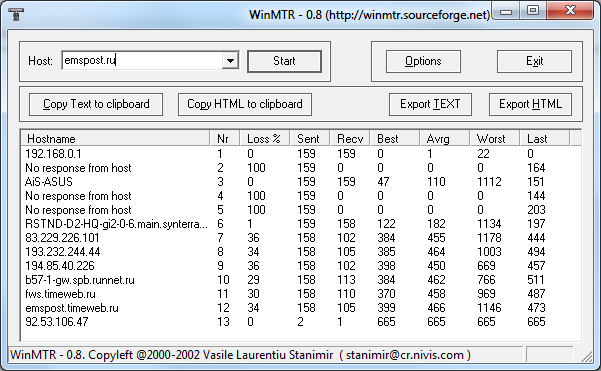Click the Loss % column header

point(265,138)
